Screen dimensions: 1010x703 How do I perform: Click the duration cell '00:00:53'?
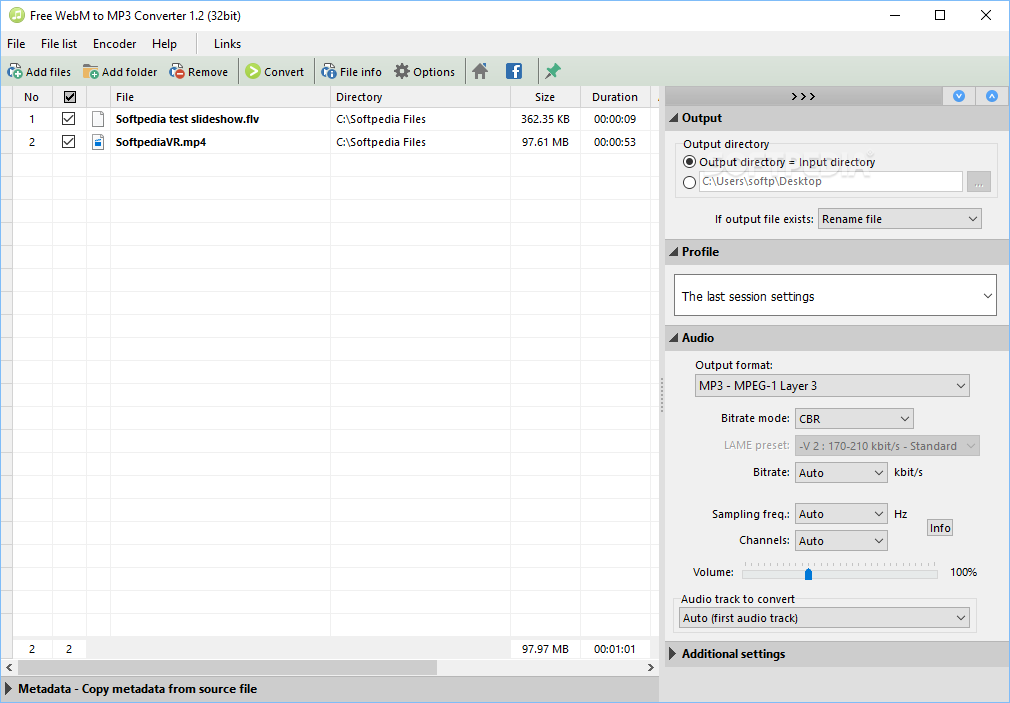pyautogui.click(x=615, y=142)
